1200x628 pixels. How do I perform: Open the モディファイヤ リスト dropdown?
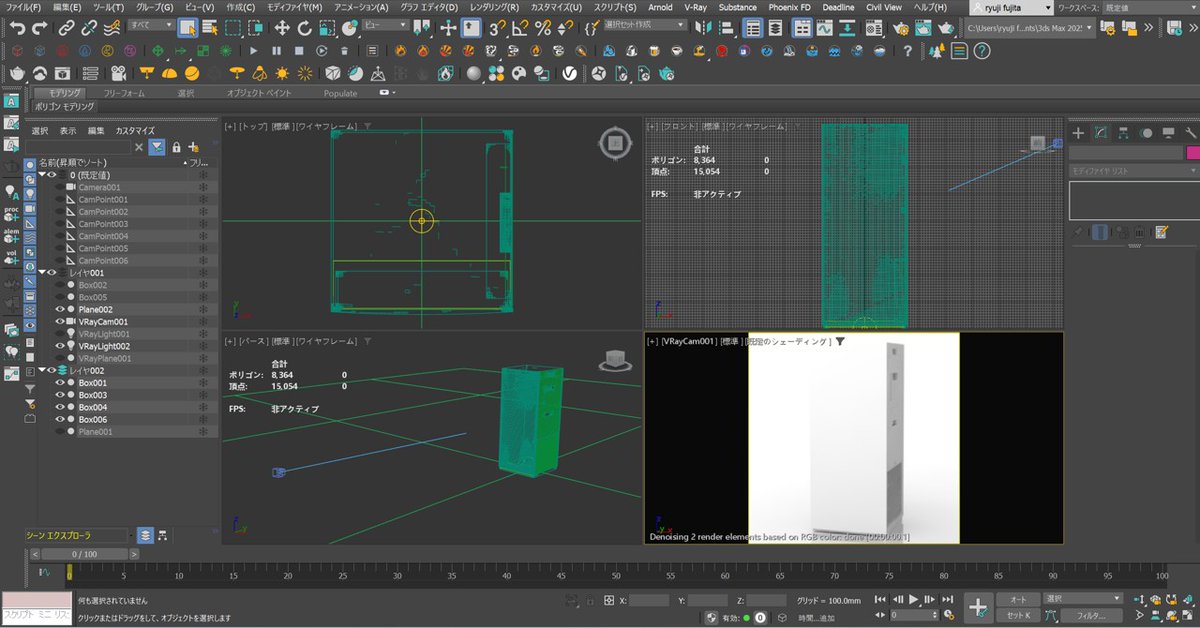1134,172
